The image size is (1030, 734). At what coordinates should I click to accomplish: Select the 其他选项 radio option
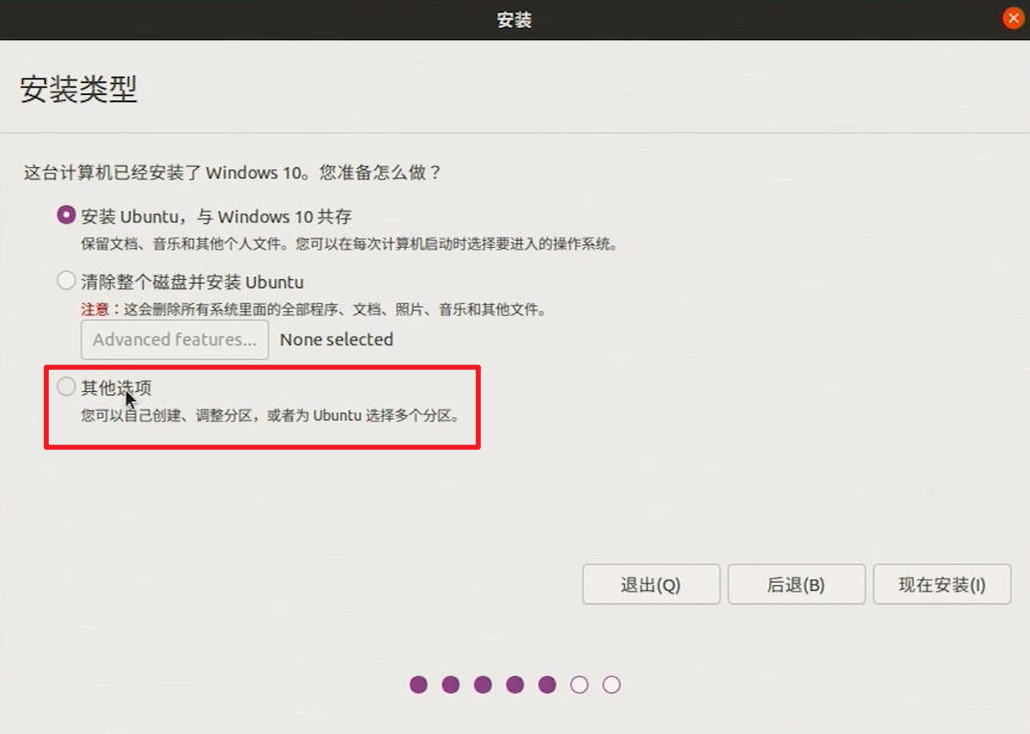tap(66, 386)
